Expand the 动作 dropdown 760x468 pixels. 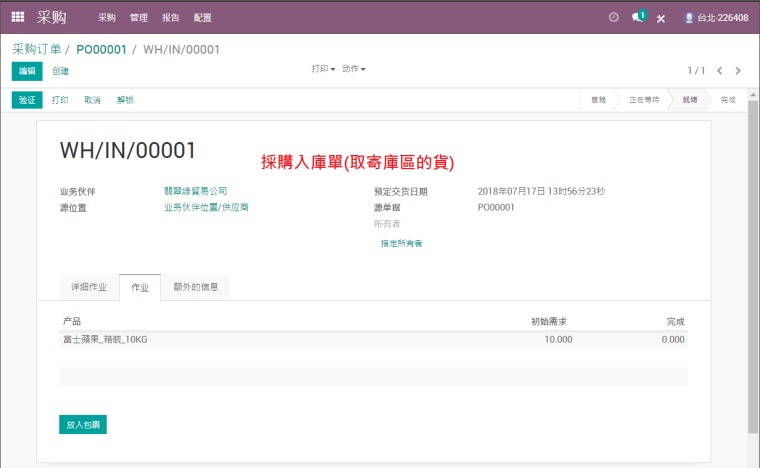354,69
